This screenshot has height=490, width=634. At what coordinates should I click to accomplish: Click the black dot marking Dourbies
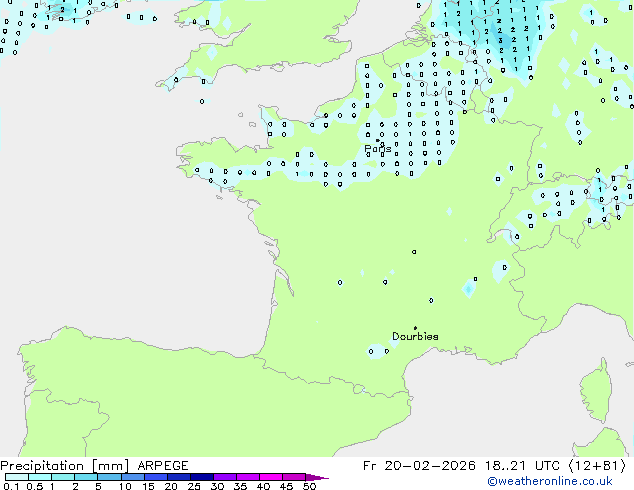coord(415,328)
